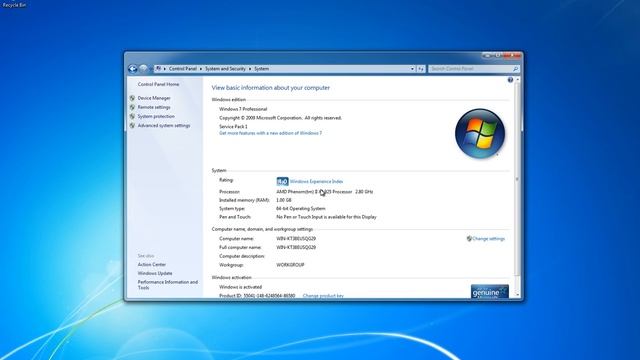Image resolution: width=640 pixels, height=360 pixels.
Task: Click the 1.00 GB installed memory value
Action: pos(284,200)
